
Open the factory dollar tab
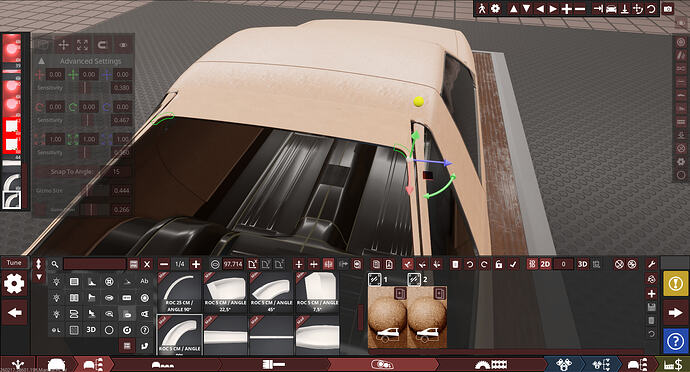673,365
